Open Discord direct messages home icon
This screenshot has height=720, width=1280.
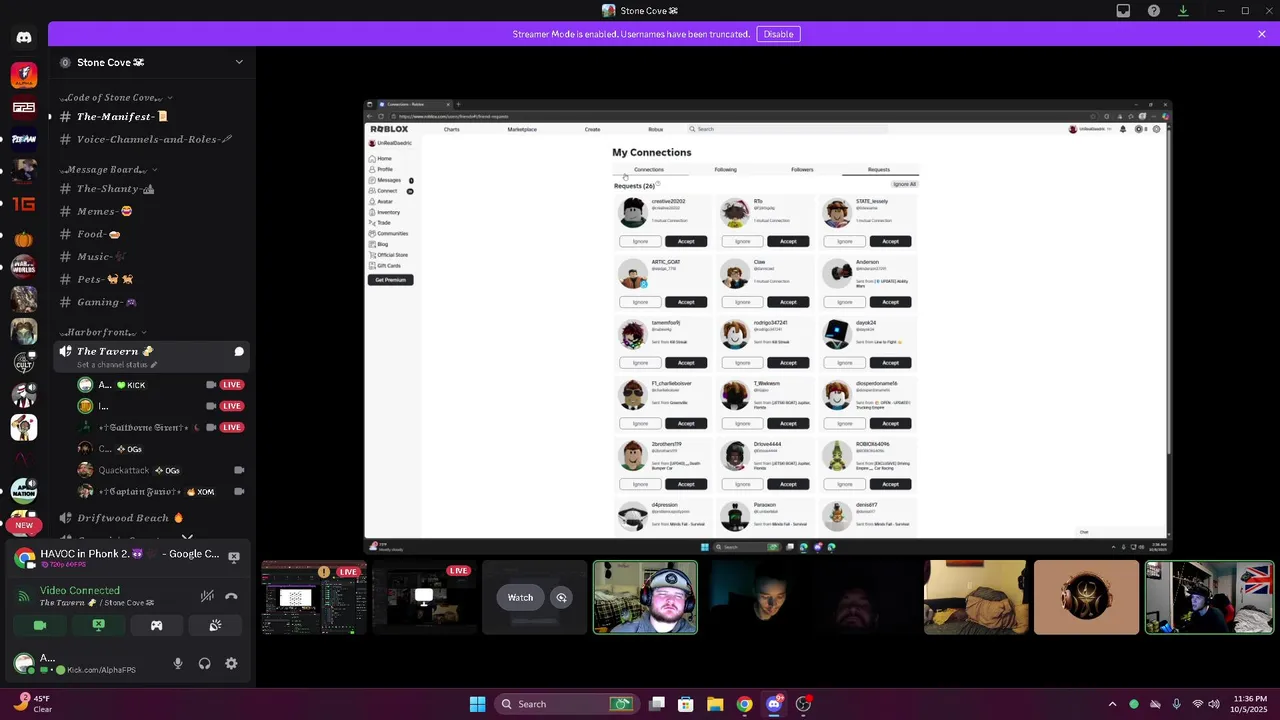click(x=24, y=37)
